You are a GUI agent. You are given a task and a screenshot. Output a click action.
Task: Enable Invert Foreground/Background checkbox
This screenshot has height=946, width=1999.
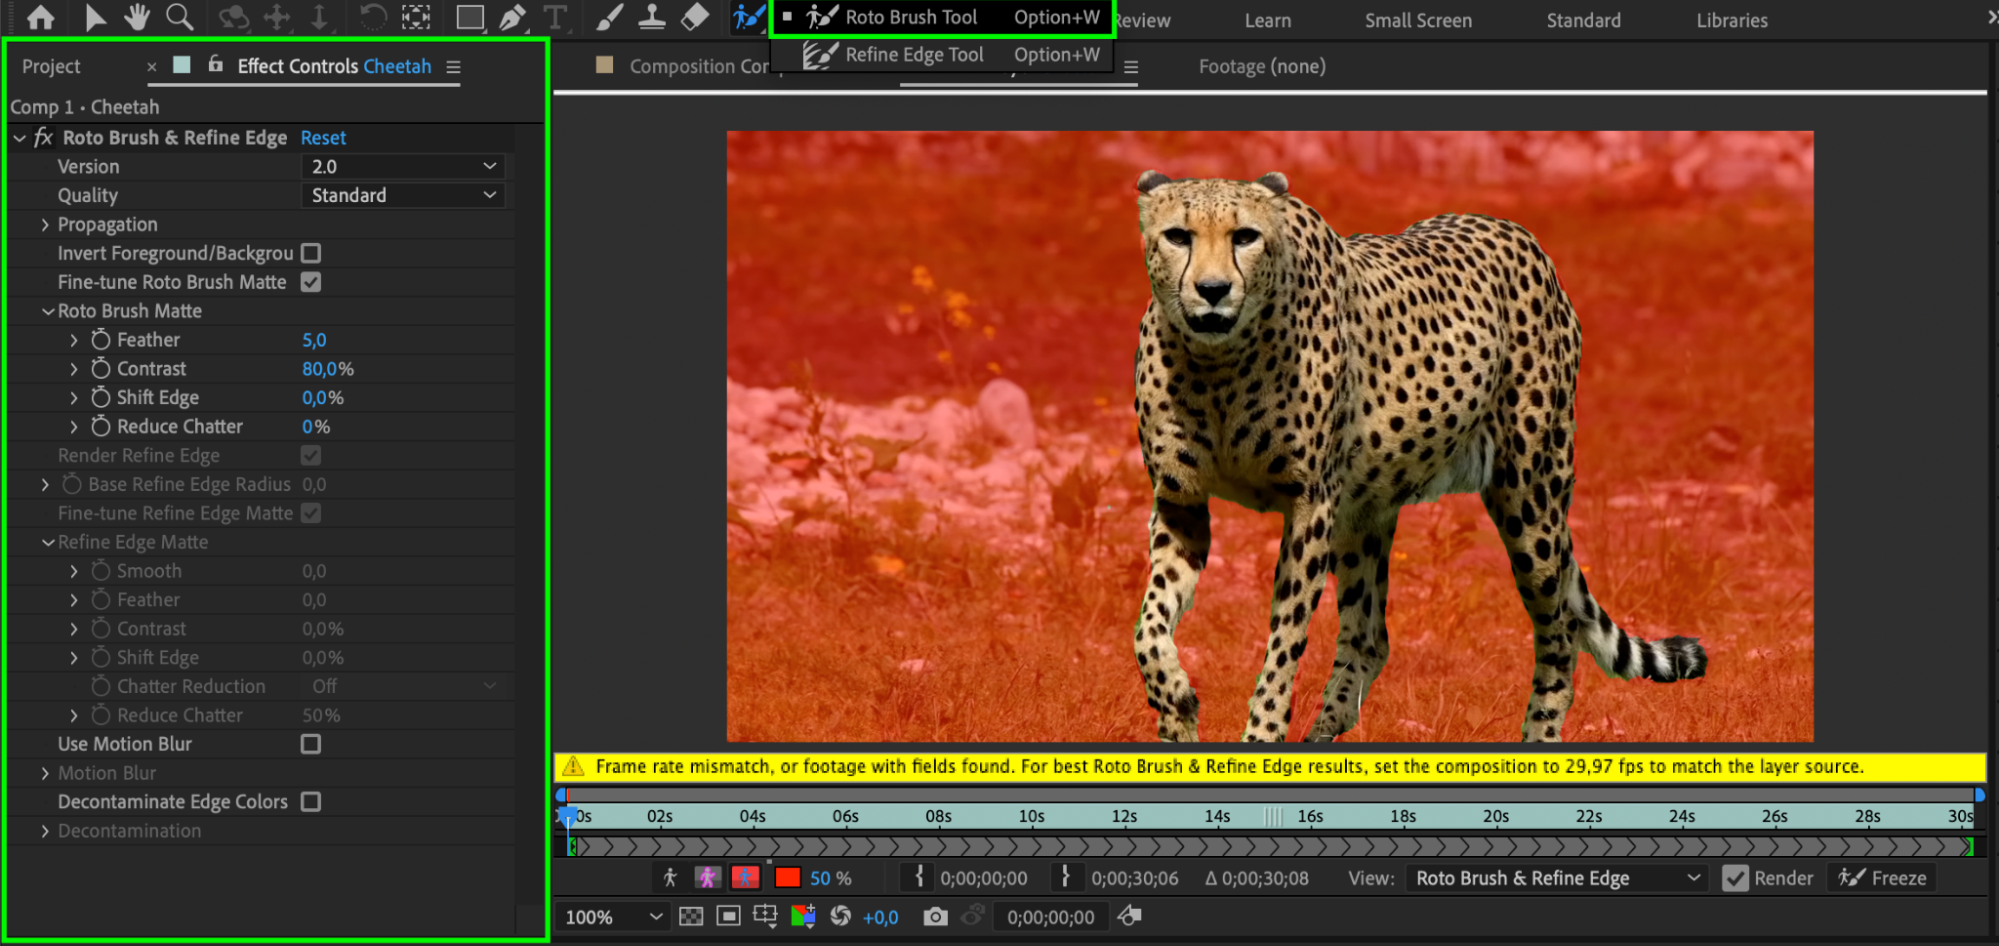pyautogui.click(x=311, y=254)
